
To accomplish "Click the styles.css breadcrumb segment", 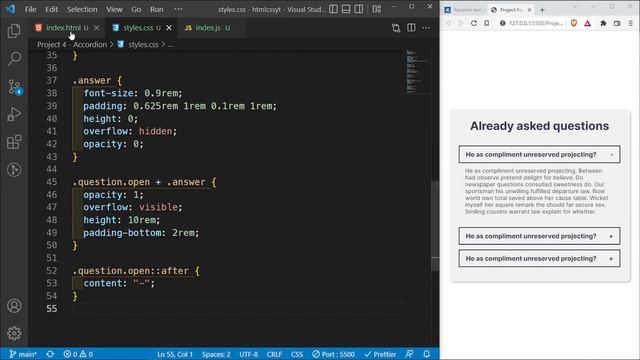I will [x=143, y=44].
